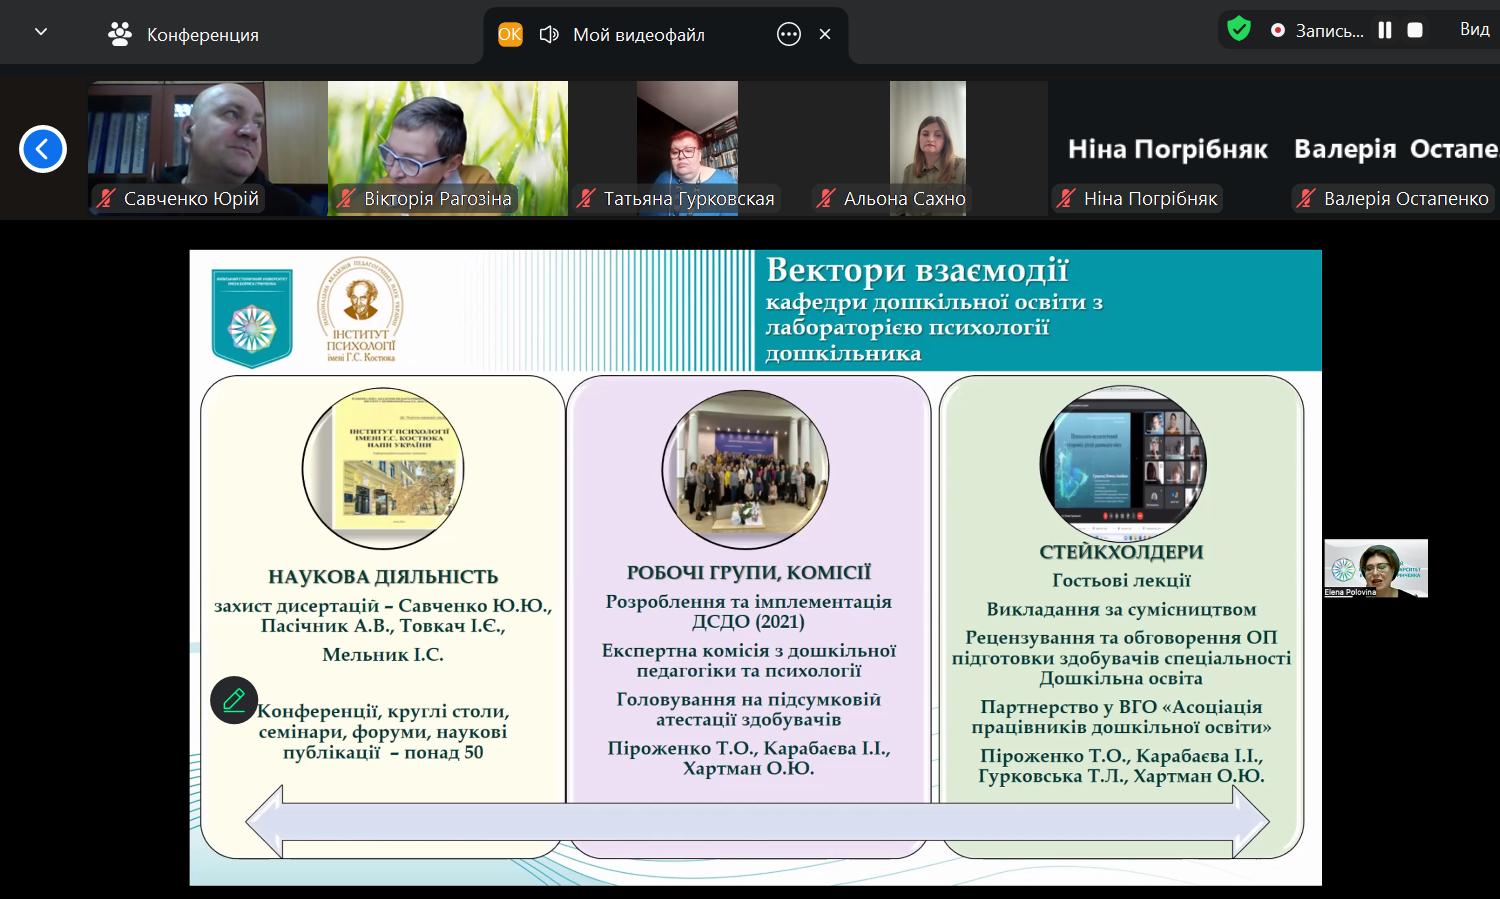Click the green encryption shield icon

pos(1239,29)
